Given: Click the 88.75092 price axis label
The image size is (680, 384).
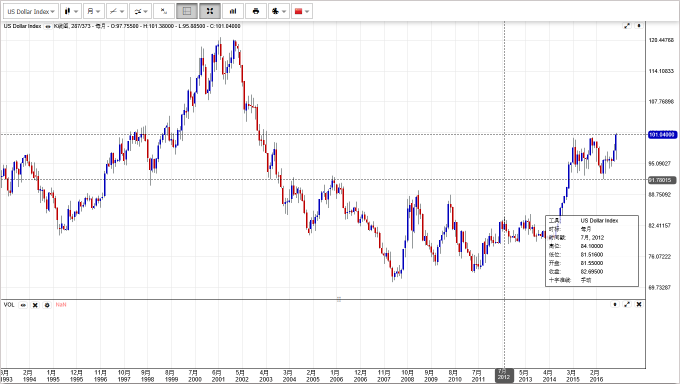Looking at the screenshot, I should pos(661,194).
